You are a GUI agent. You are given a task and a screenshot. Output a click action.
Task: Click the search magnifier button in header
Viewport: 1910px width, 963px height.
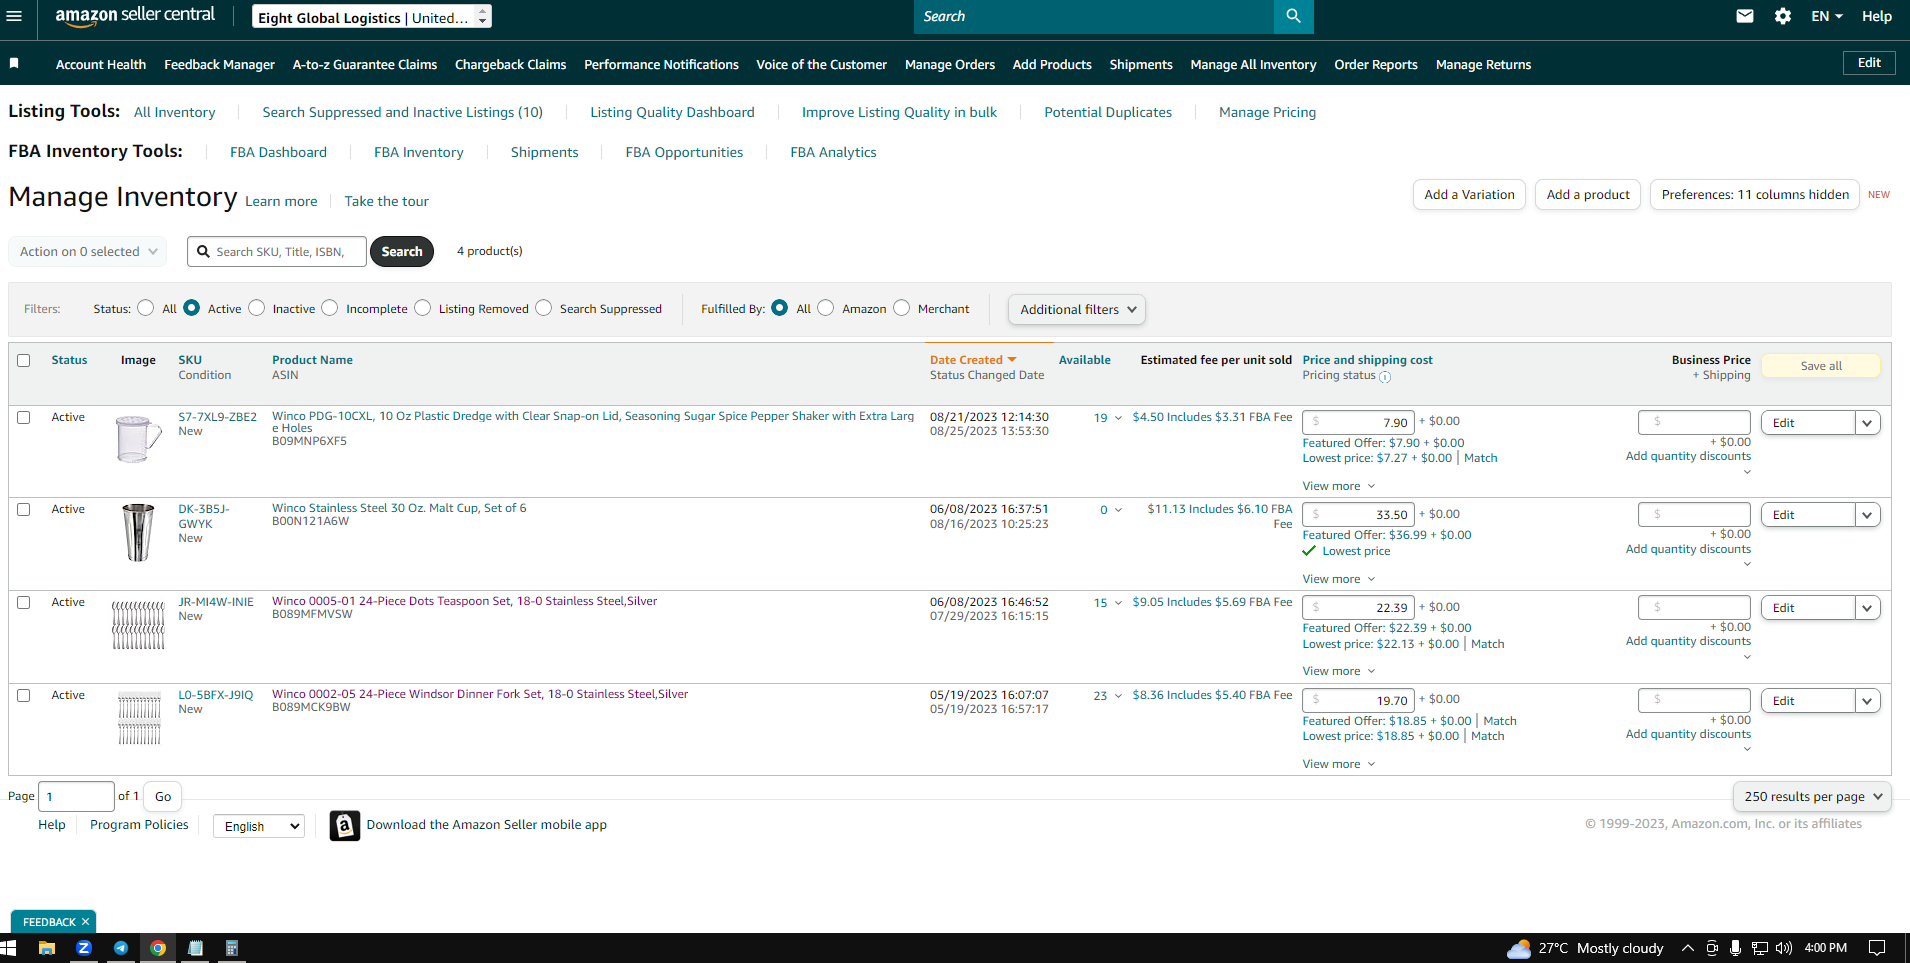[x=1293, y=16]
